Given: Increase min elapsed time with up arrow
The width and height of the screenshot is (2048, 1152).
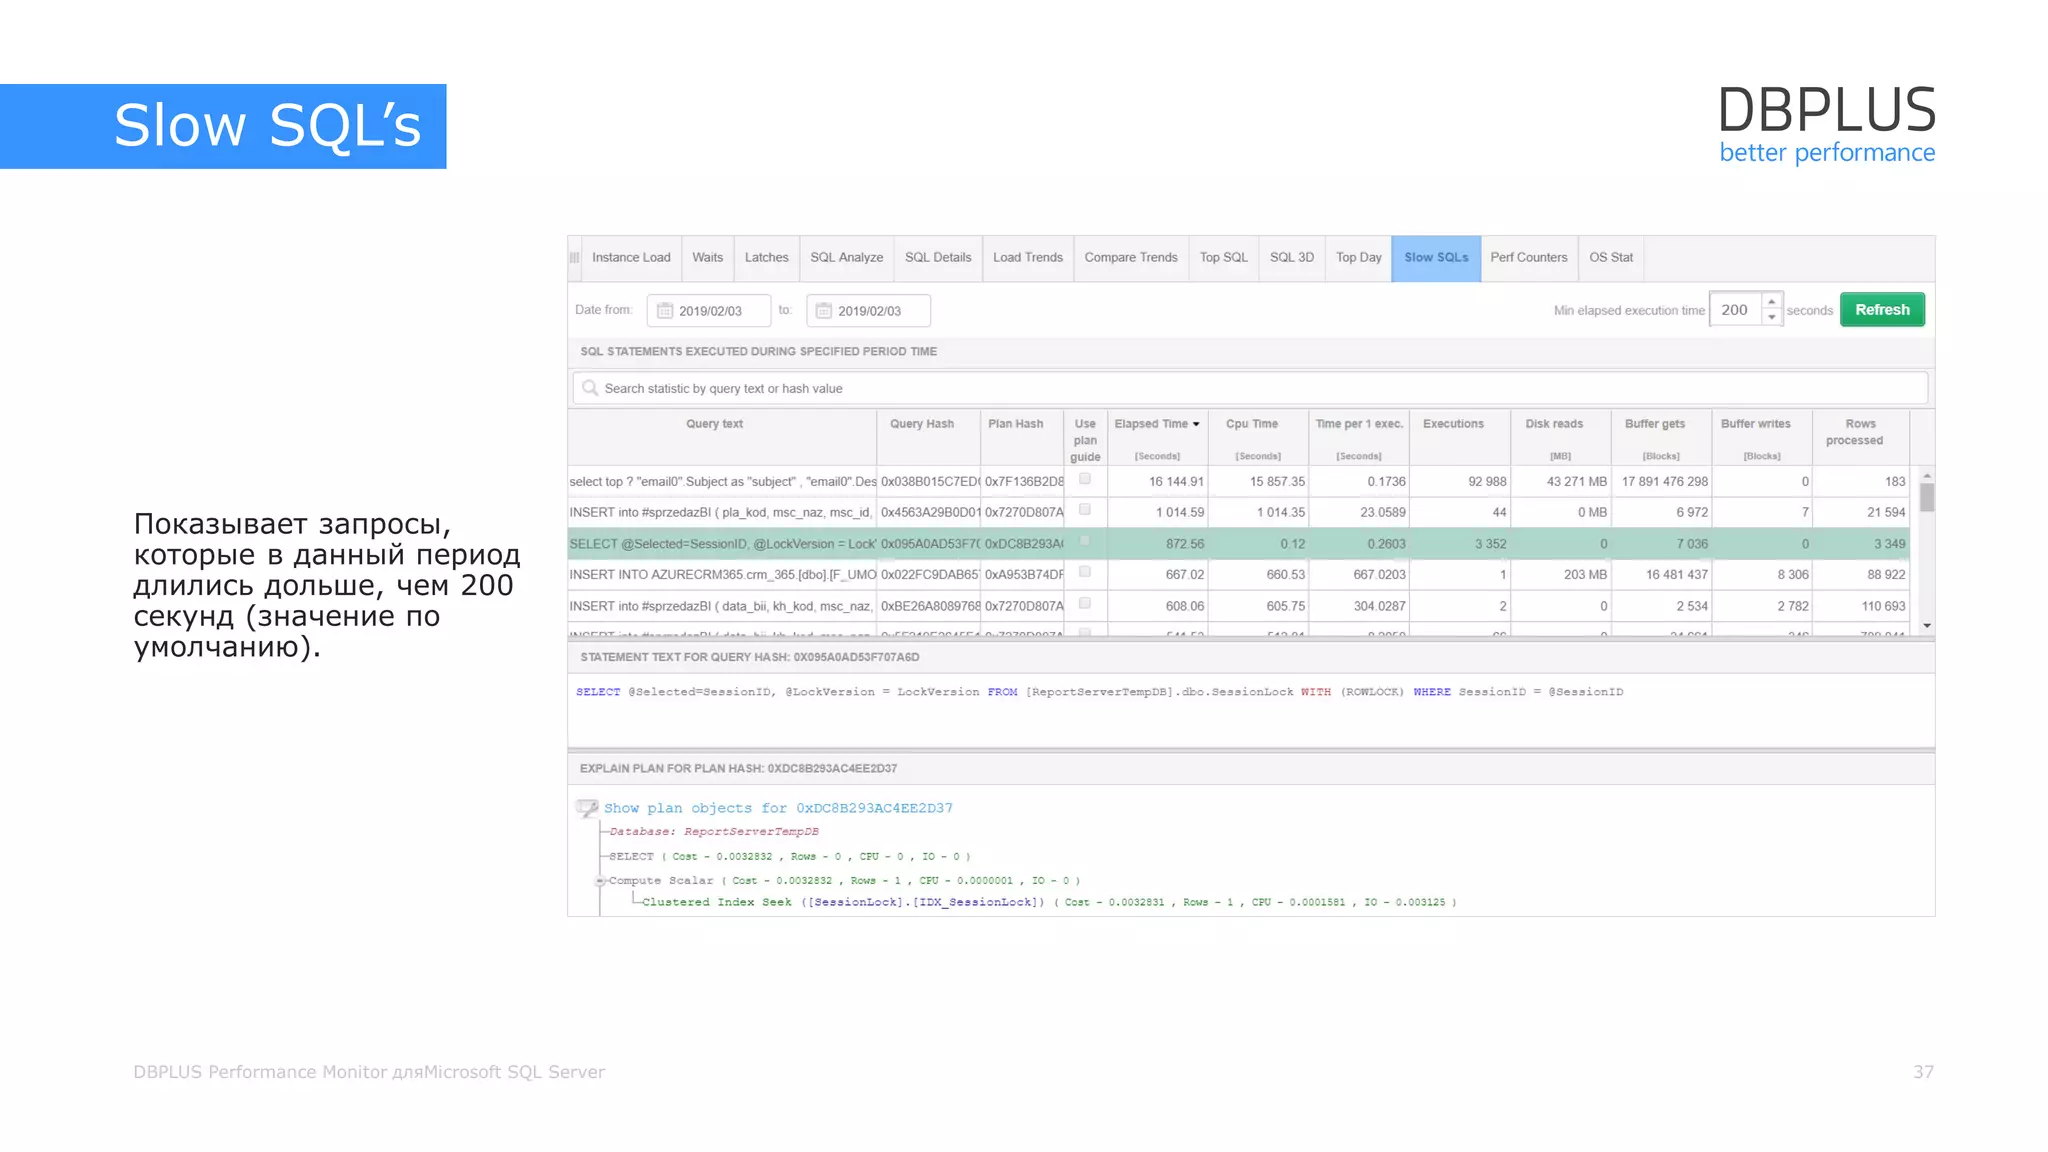Looking at the screenshot, I should click(x=1771, y=302).
